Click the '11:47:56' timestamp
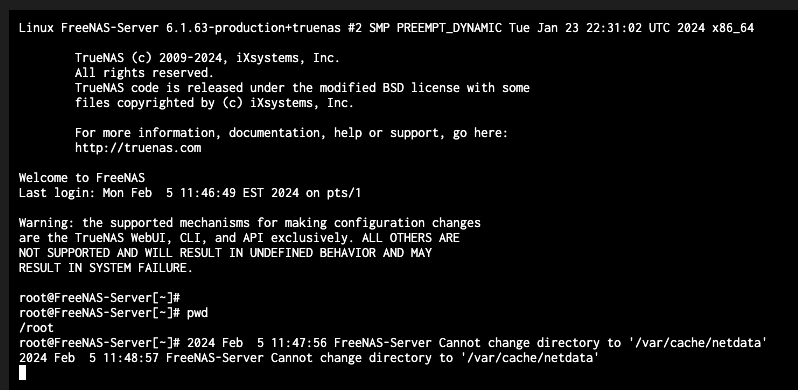The height and width of the screenshot is (390, 798). (x=299, y=343)
